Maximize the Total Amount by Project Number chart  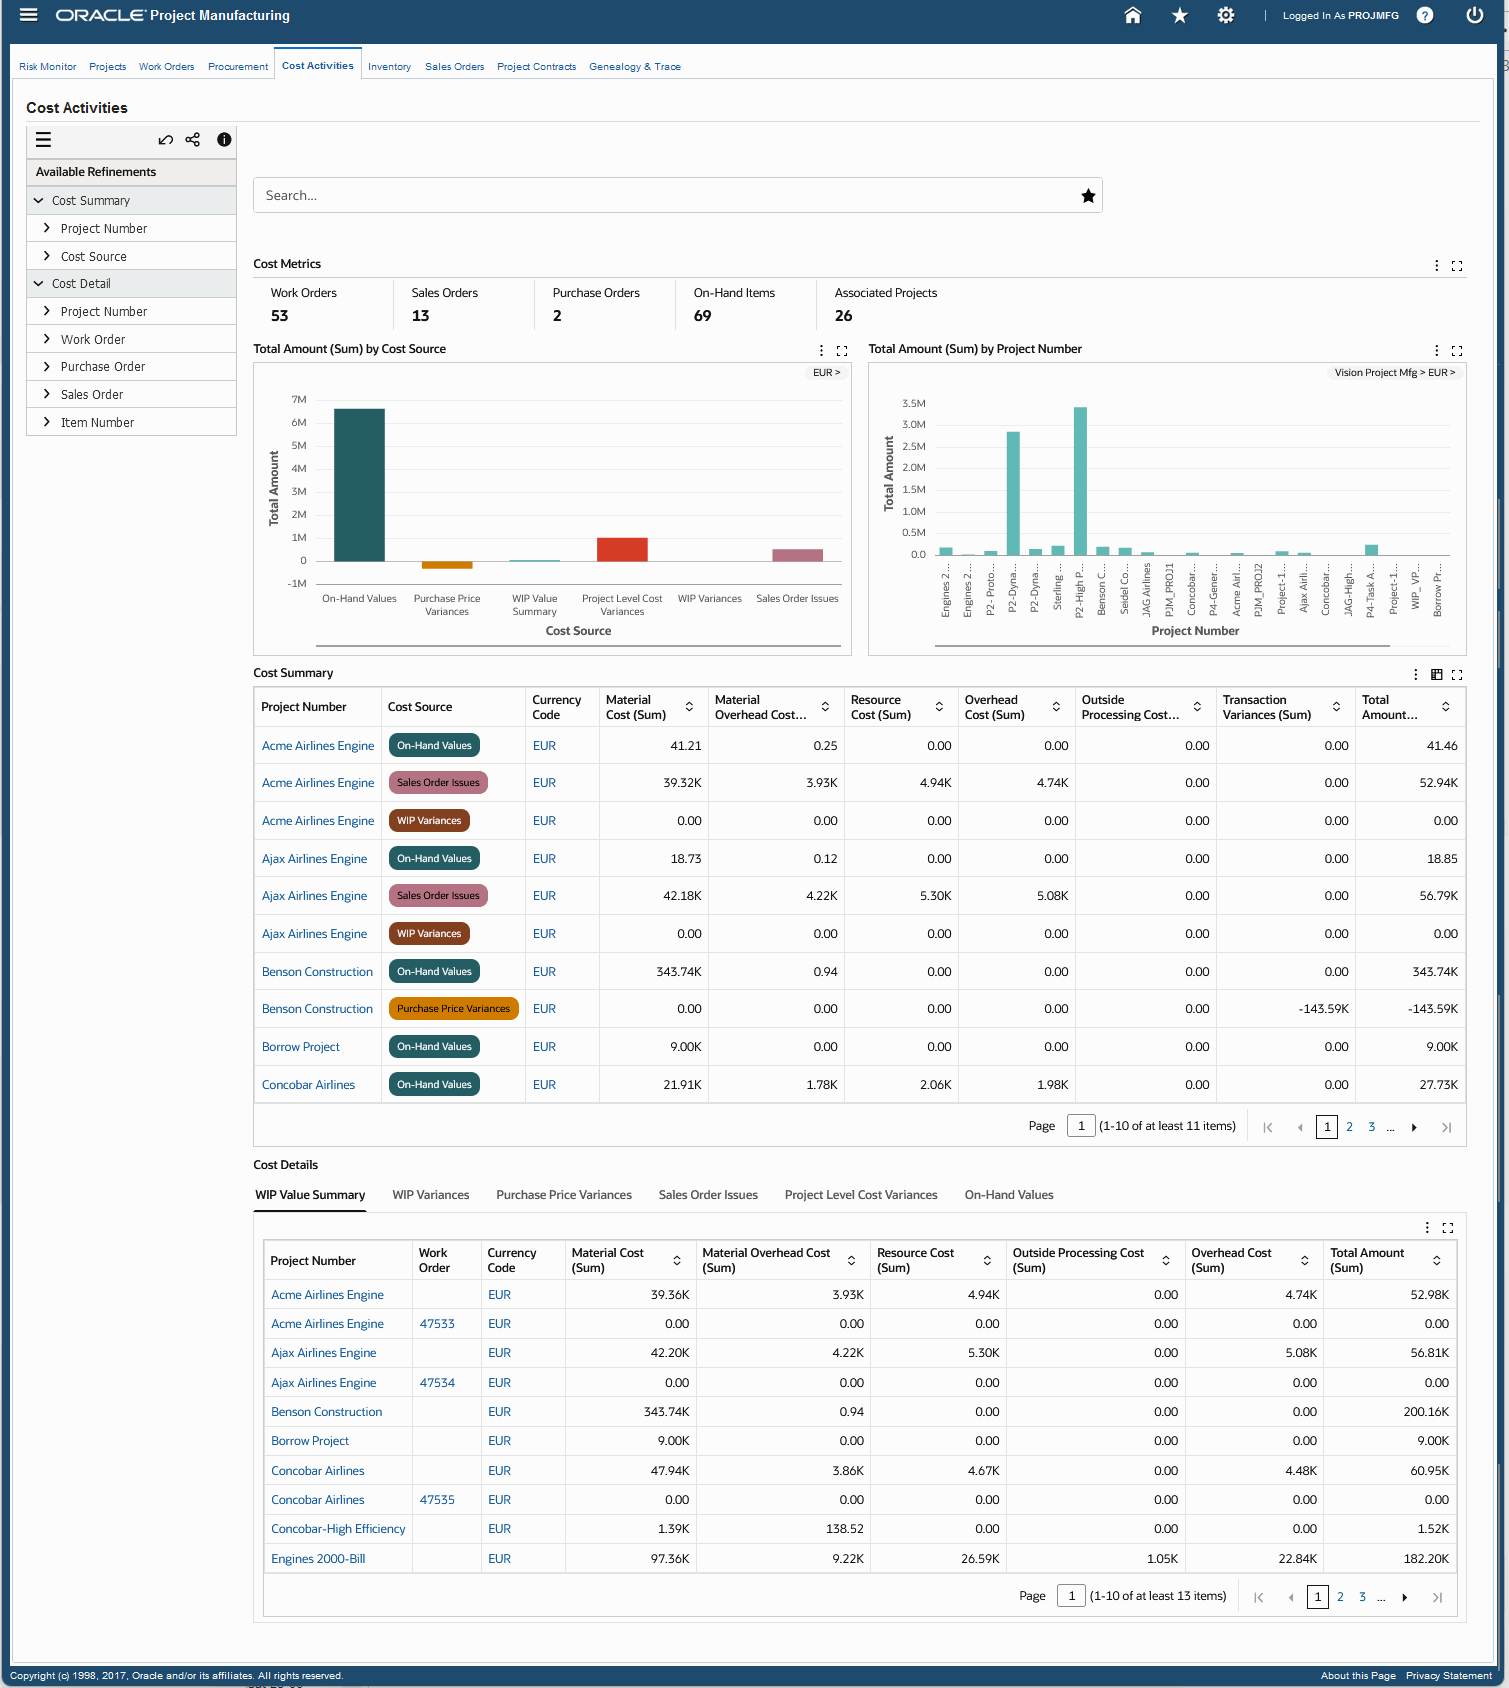(1457, 351)
